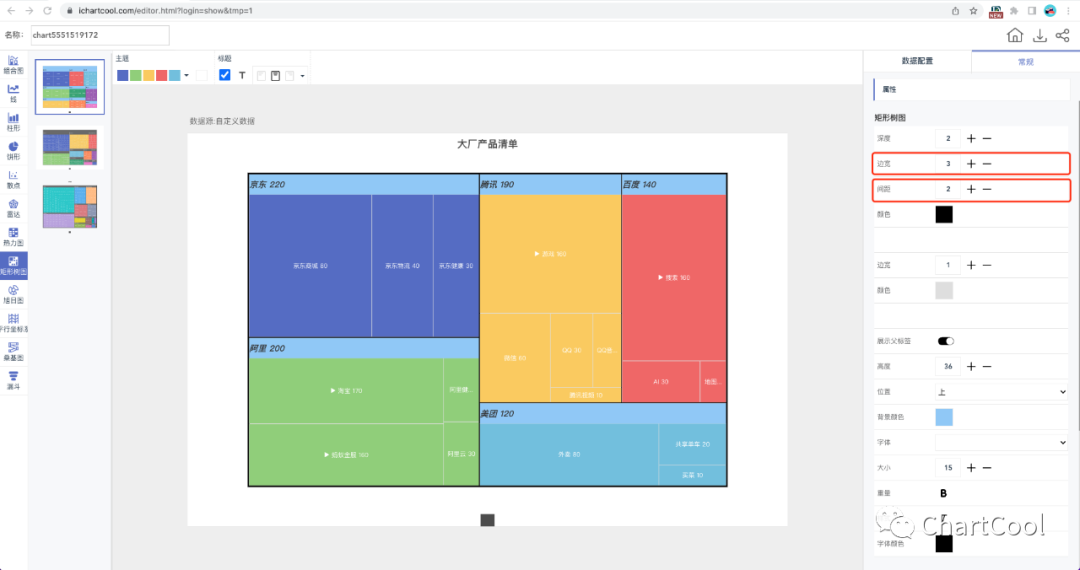Open the 属性 properties section

click(971, 89)
